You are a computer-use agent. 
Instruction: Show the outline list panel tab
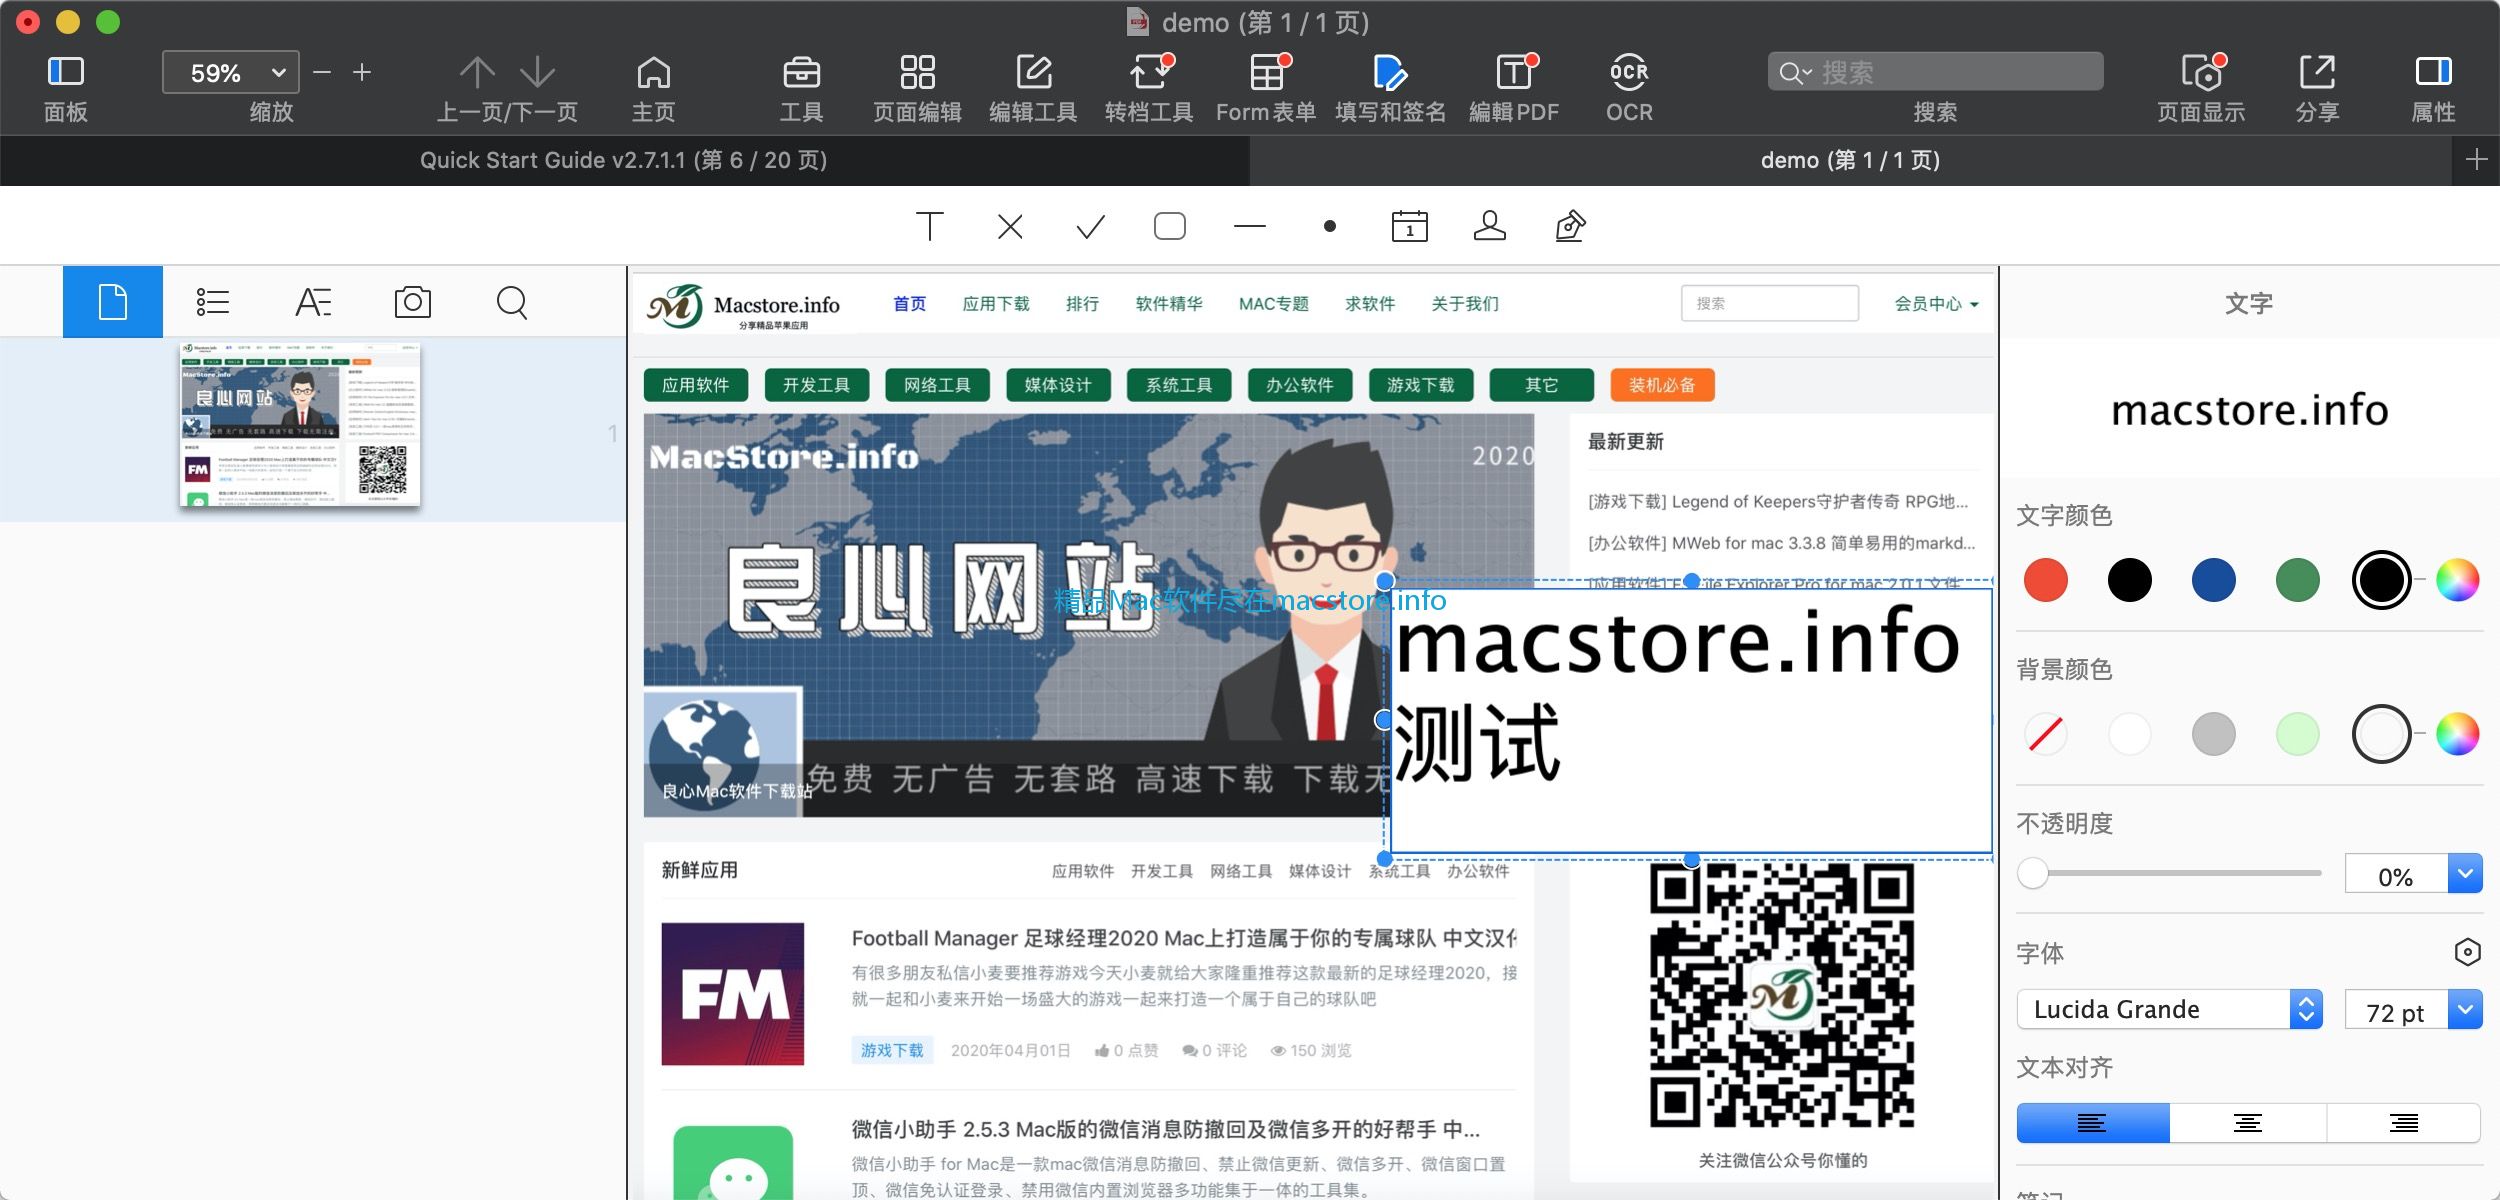coord(213,302)
